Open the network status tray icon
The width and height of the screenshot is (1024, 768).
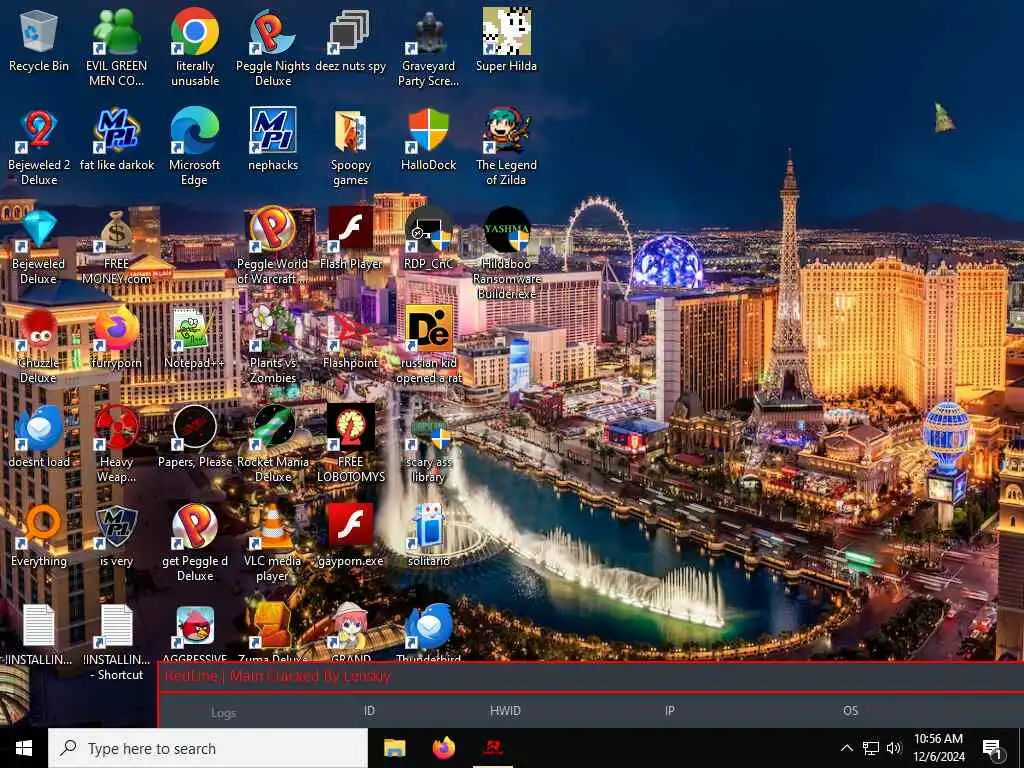[871, 748]
